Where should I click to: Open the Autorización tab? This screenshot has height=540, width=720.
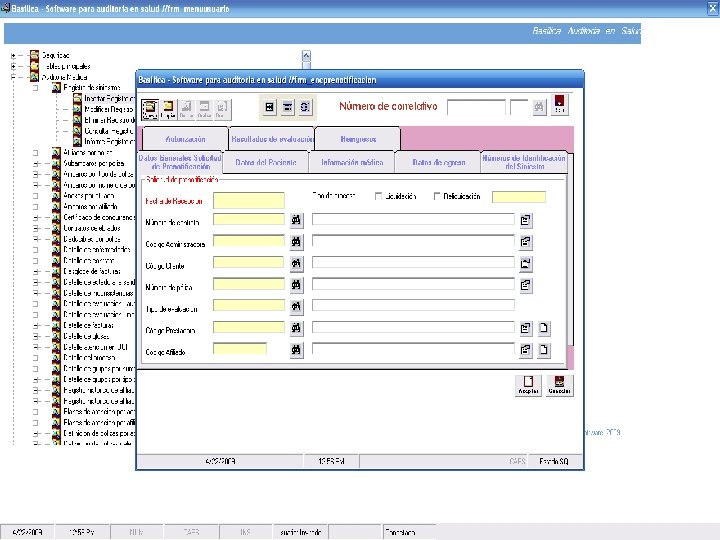[x=185, y=139]
